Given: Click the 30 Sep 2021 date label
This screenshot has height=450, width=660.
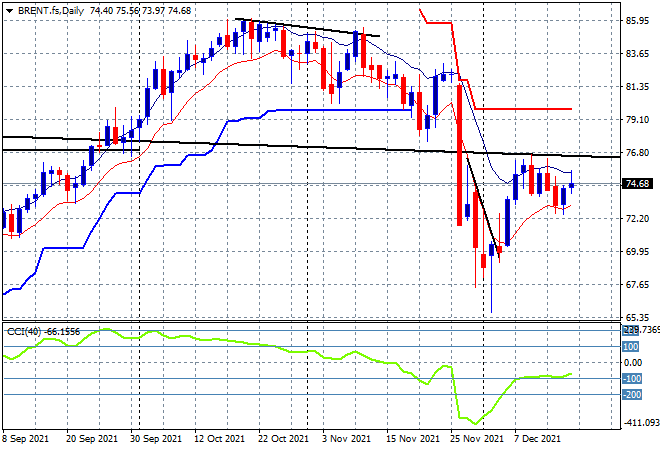Looking at the screenshot, I should click(x=156, y=439).
